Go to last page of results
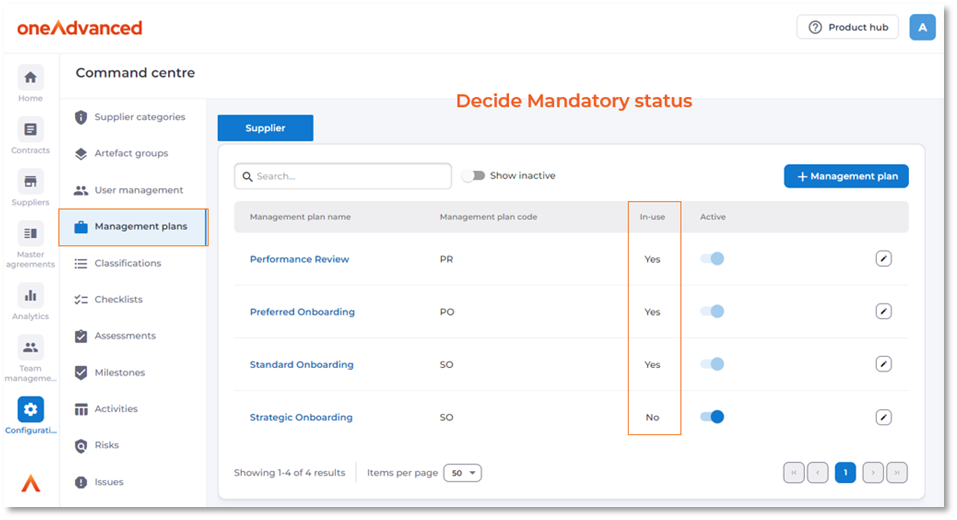This screenshot has width=957, height=520. pyautogui.click(x=897, y=473)
